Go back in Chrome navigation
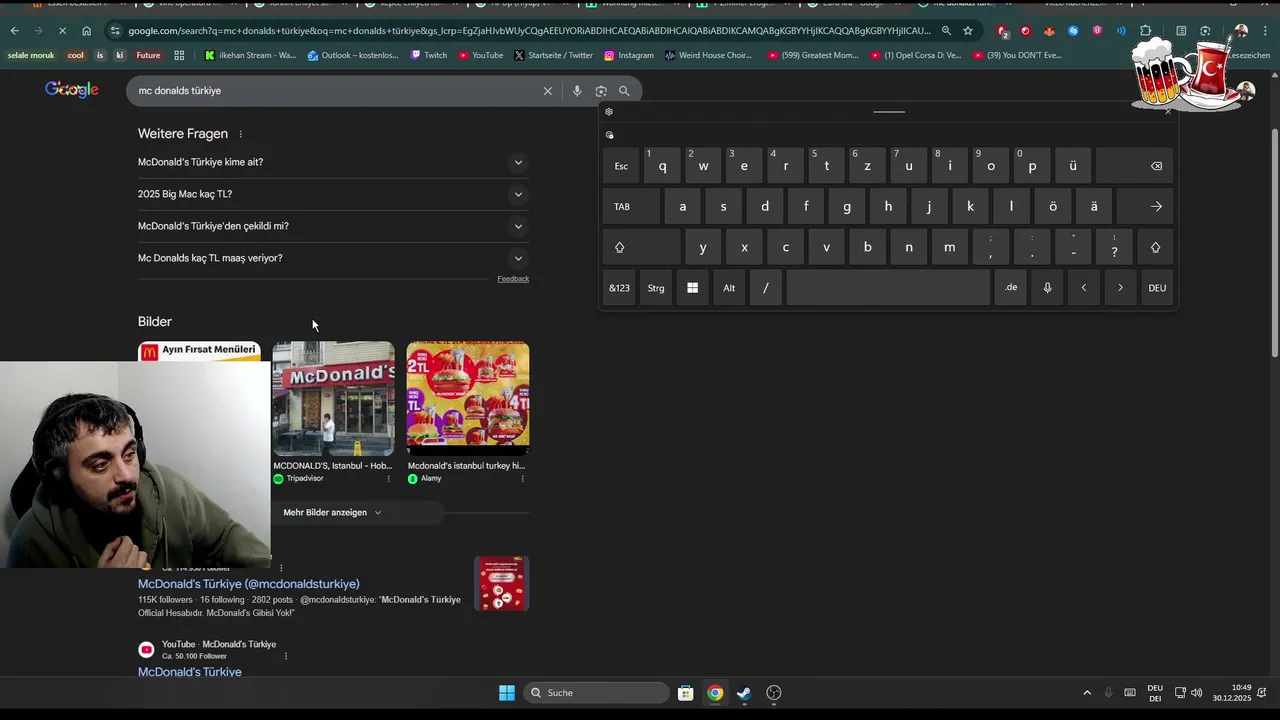 (x=14, y=31)
